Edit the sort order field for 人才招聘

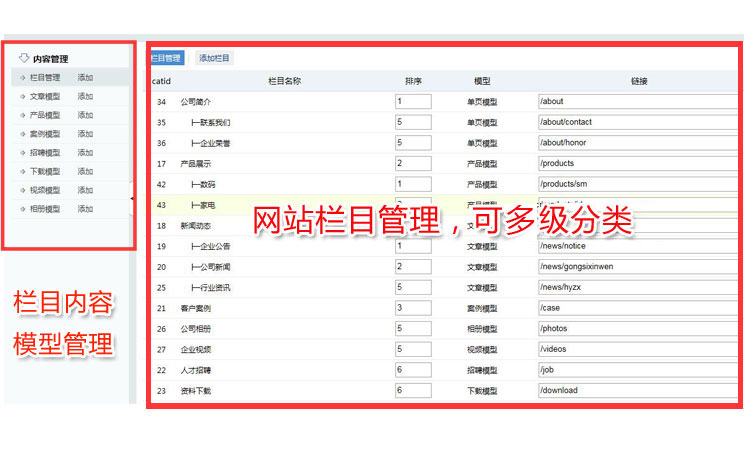pyautogui.click(x=413, y=370)
